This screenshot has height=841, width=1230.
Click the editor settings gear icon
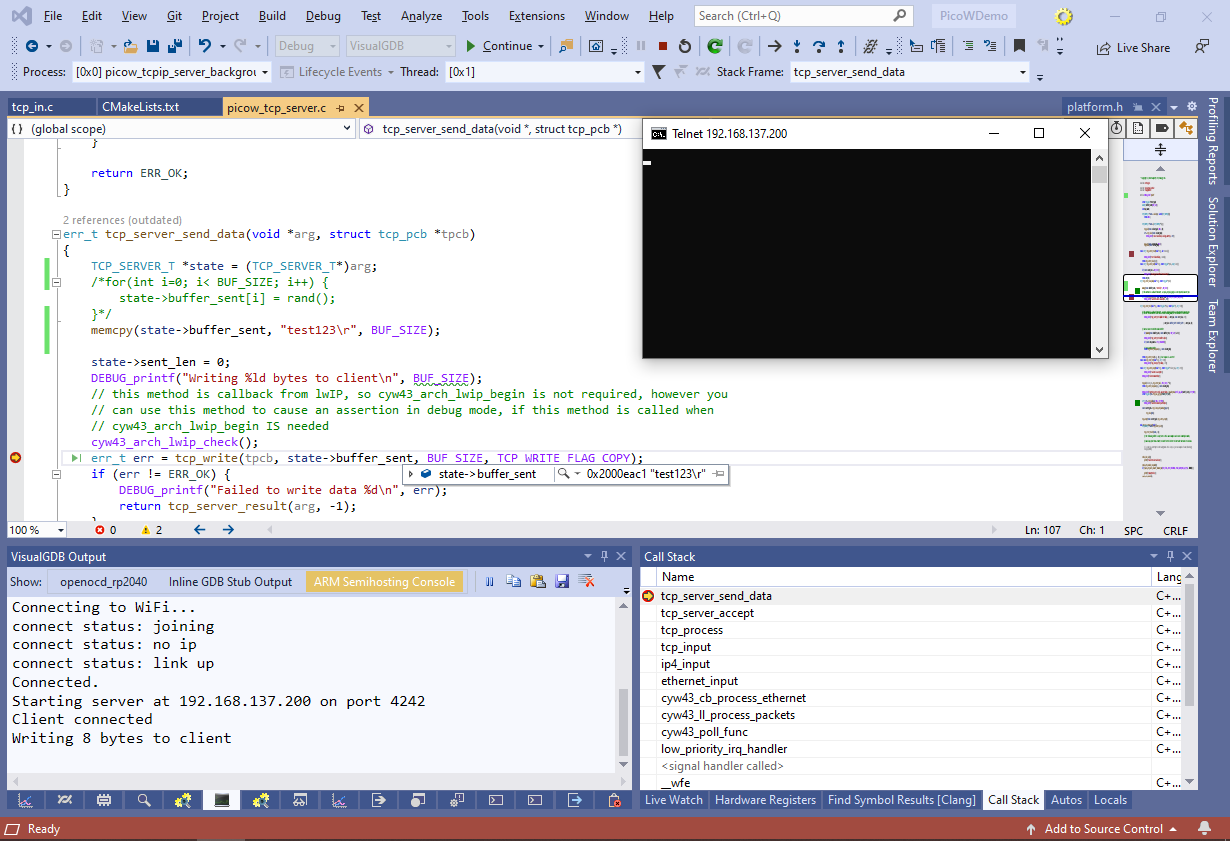(1191, 106)
